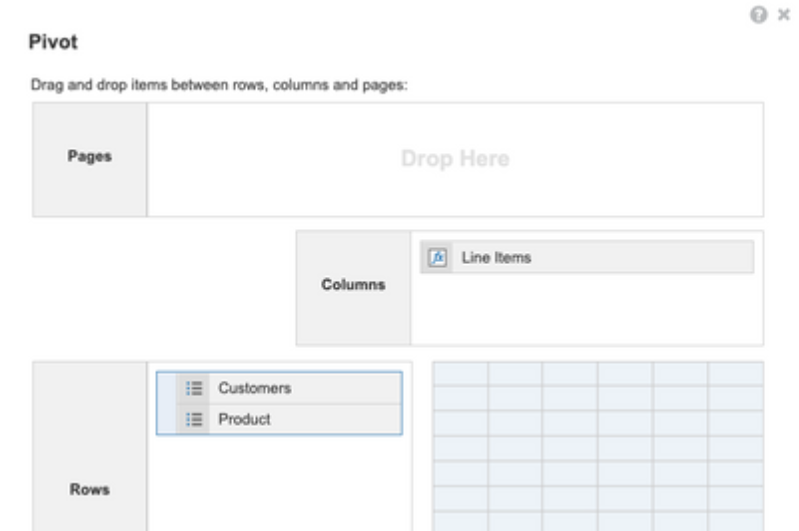Click the Customers list icon
The height and width of the screenshot is (531, 799).
[x=195, y=388]
